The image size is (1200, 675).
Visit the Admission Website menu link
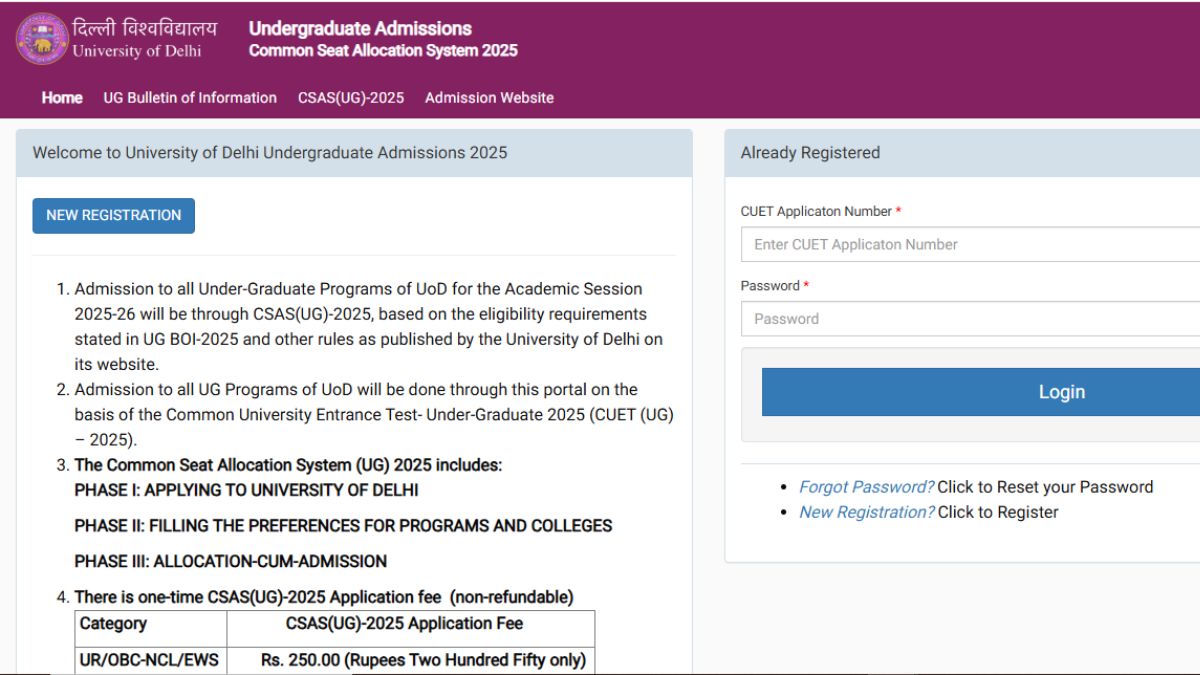(x=489, y=97)
